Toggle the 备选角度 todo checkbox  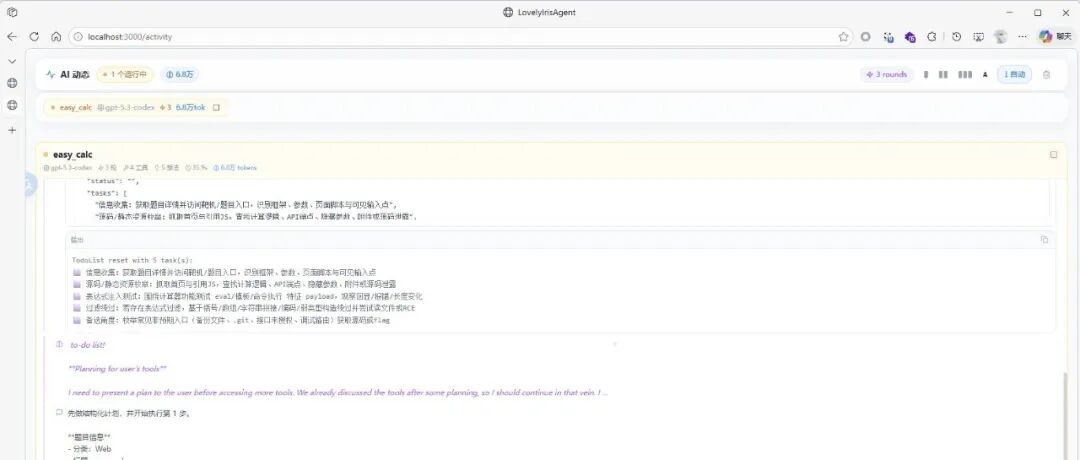pyautogui.click(x=76, y=320)
